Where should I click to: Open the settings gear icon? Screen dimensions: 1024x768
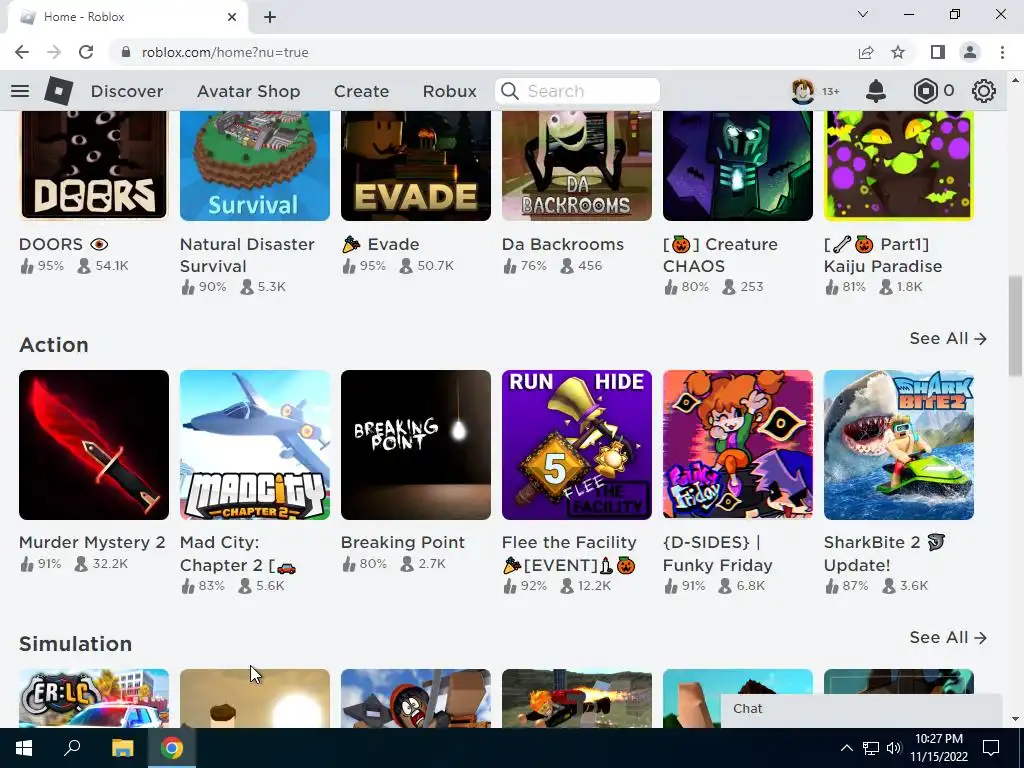click(x=984, y=91)
